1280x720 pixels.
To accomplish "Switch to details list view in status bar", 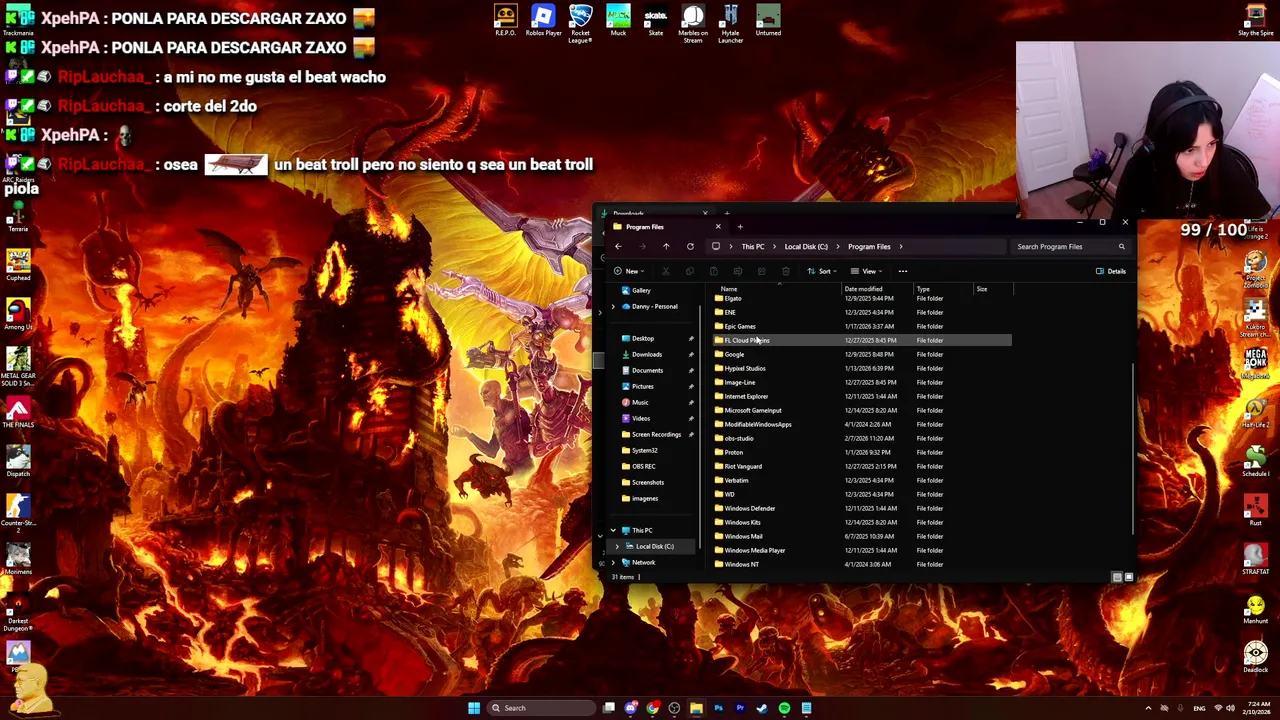I will 1117,577.
